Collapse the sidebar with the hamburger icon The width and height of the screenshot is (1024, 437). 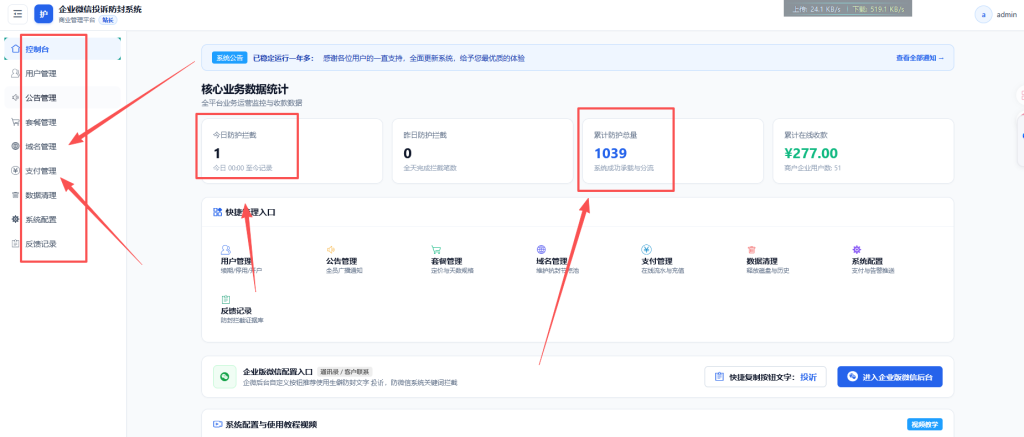coord(18,14)
